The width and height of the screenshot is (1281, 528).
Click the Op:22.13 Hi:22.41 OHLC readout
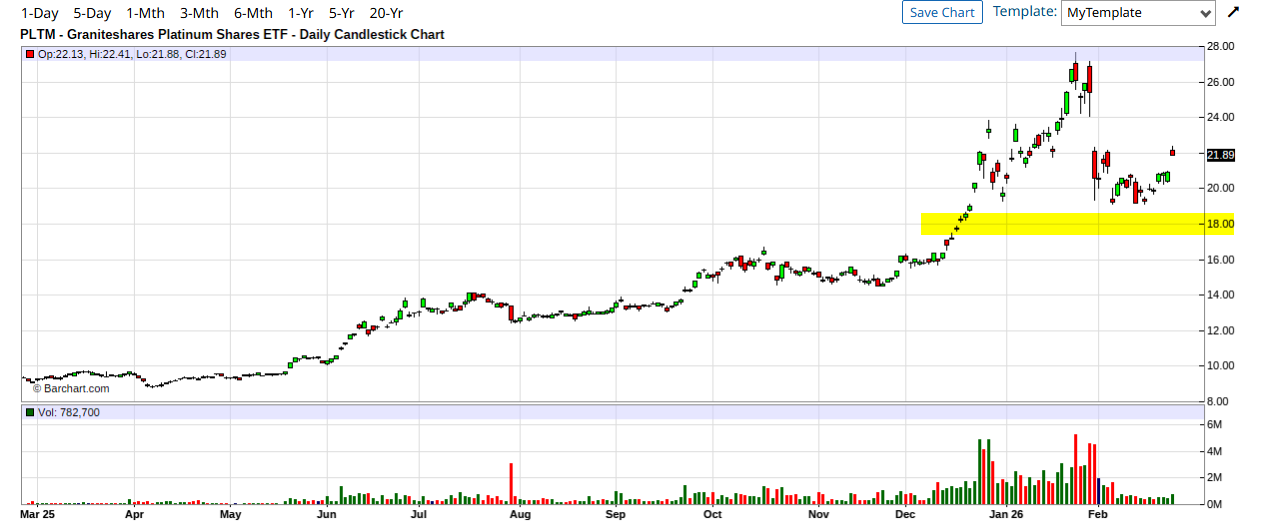pos(132,54)
